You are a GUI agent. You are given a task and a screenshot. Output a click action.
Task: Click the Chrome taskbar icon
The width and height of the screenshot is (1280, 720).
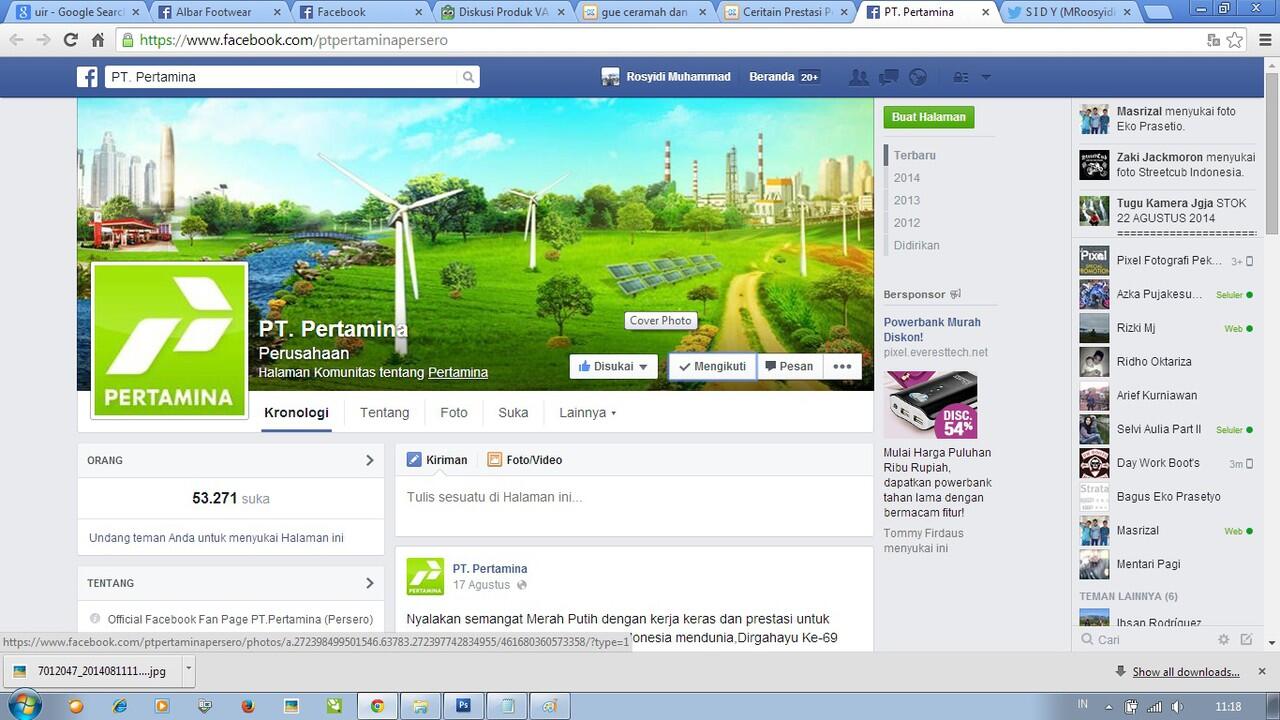click(377, 705)
